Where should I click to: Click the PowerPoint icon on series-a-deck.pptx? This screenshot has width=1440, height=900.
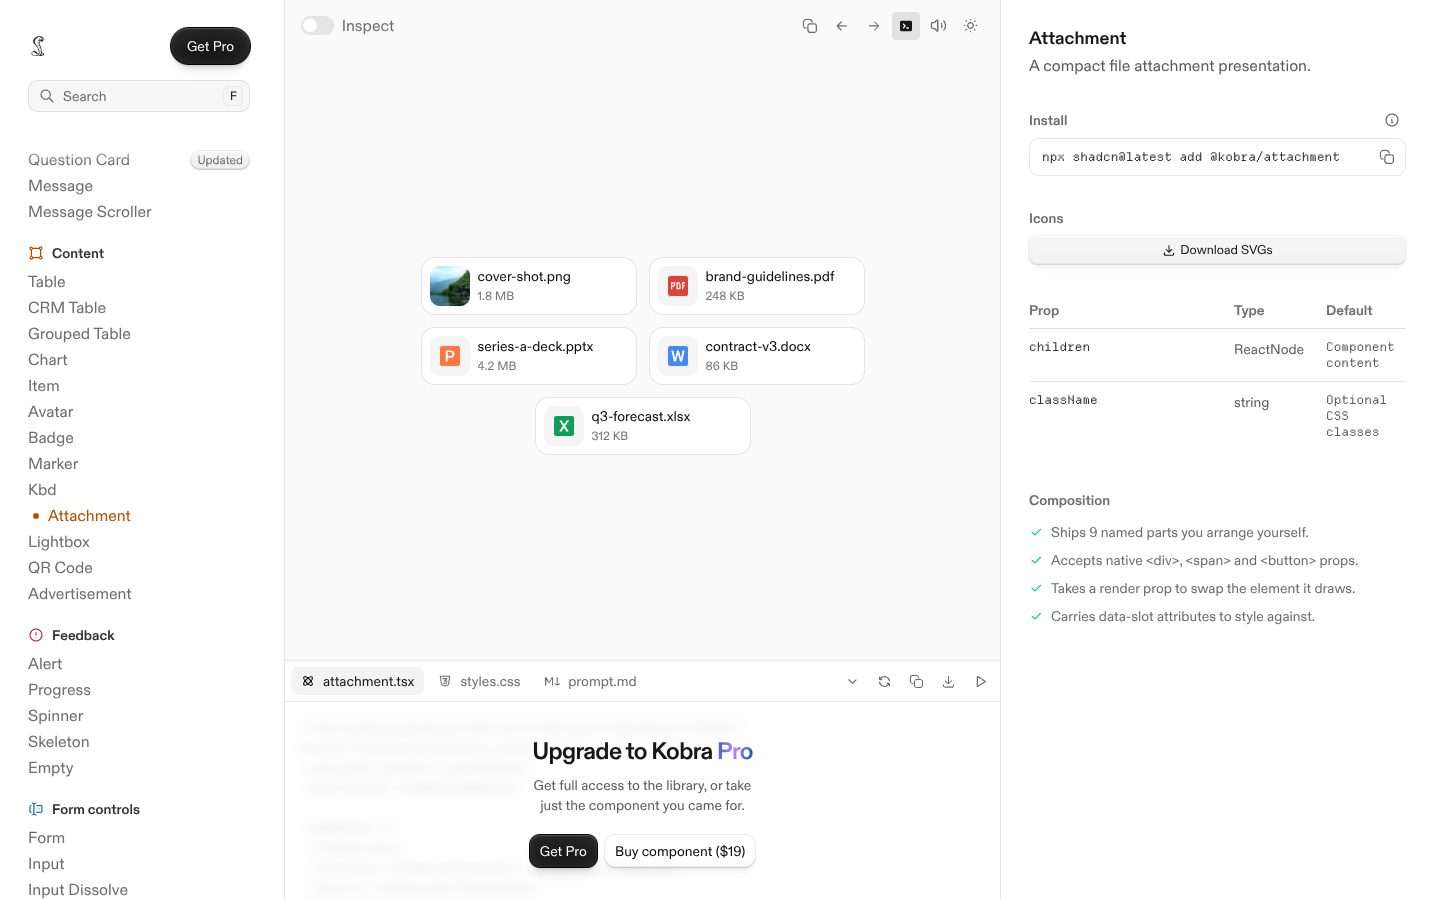click(x=450, y=356)
